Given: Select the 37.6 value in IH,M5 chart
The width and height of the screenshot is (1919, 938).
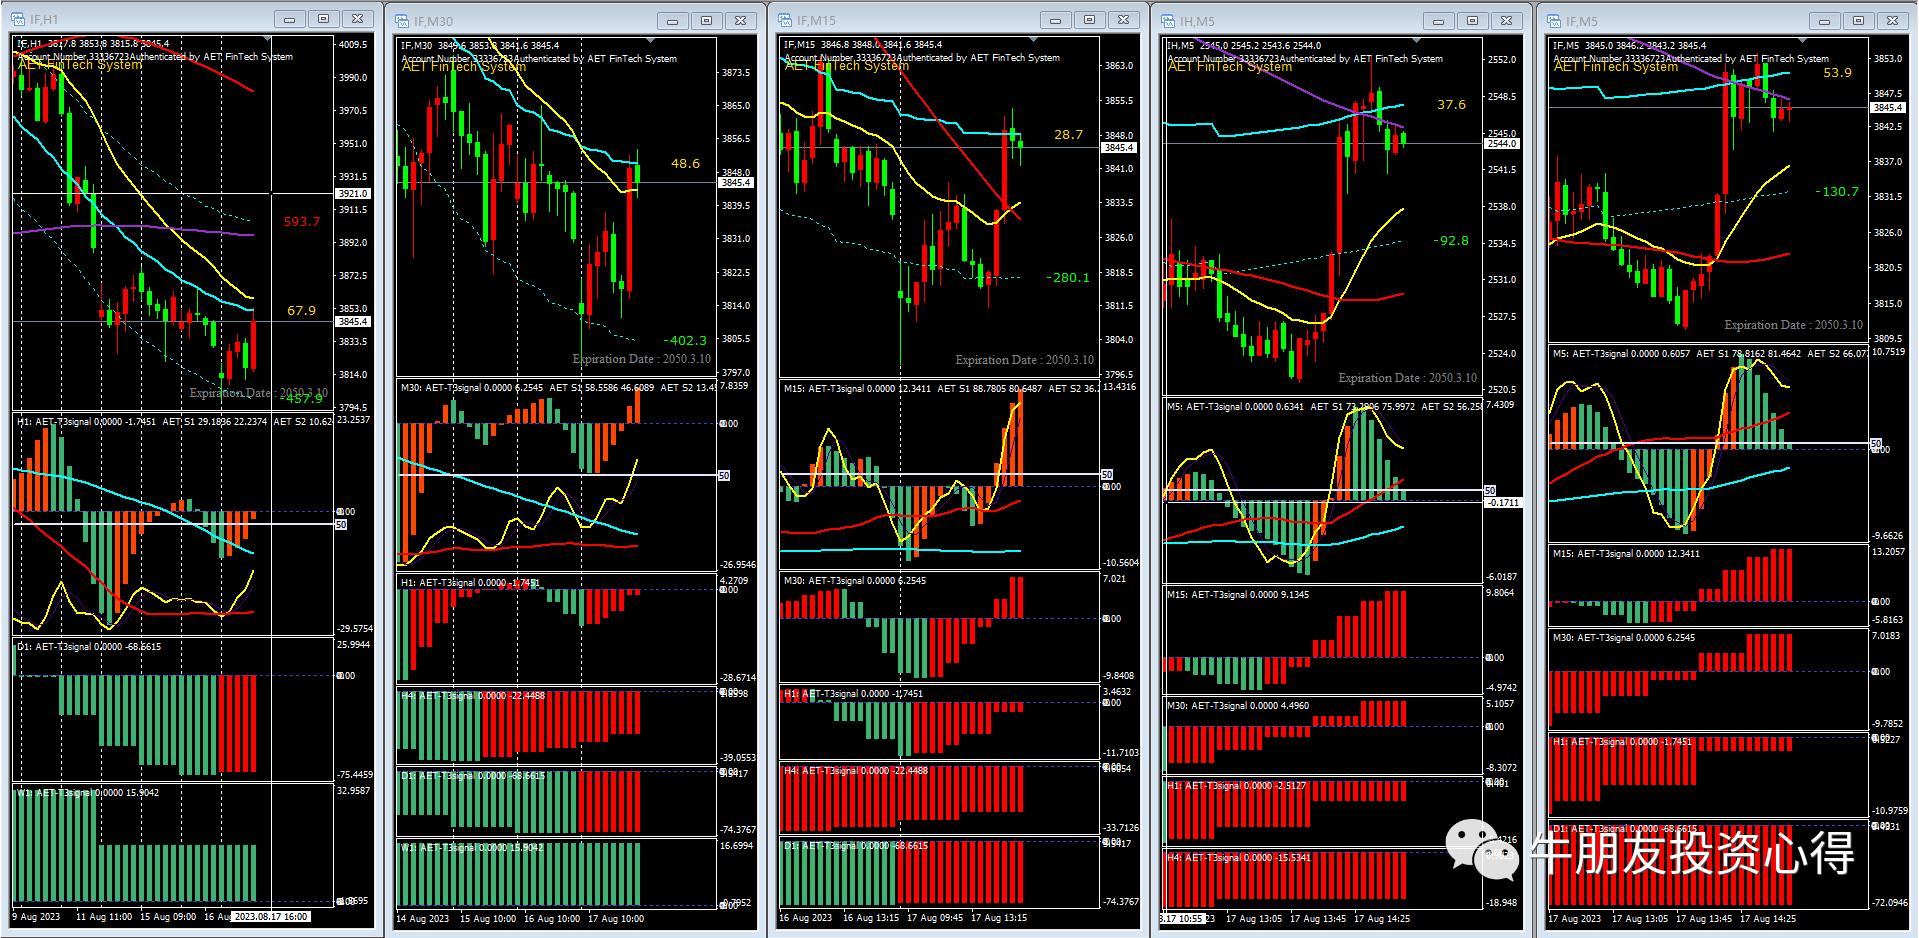Looking at the screenshot, I should click(x=1451, y=105).
